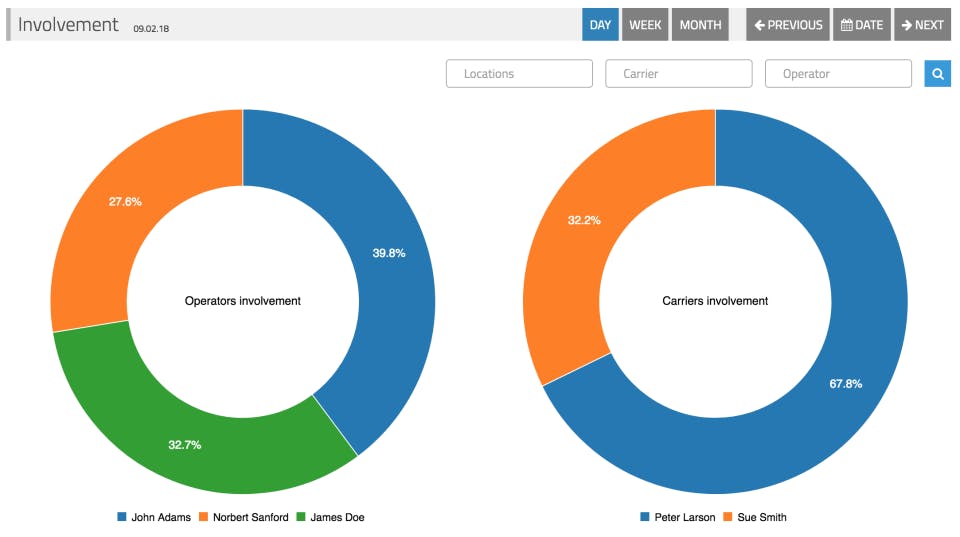Toggle Peter Larson legend entry
960x537 pixels.
pos(677,517)
